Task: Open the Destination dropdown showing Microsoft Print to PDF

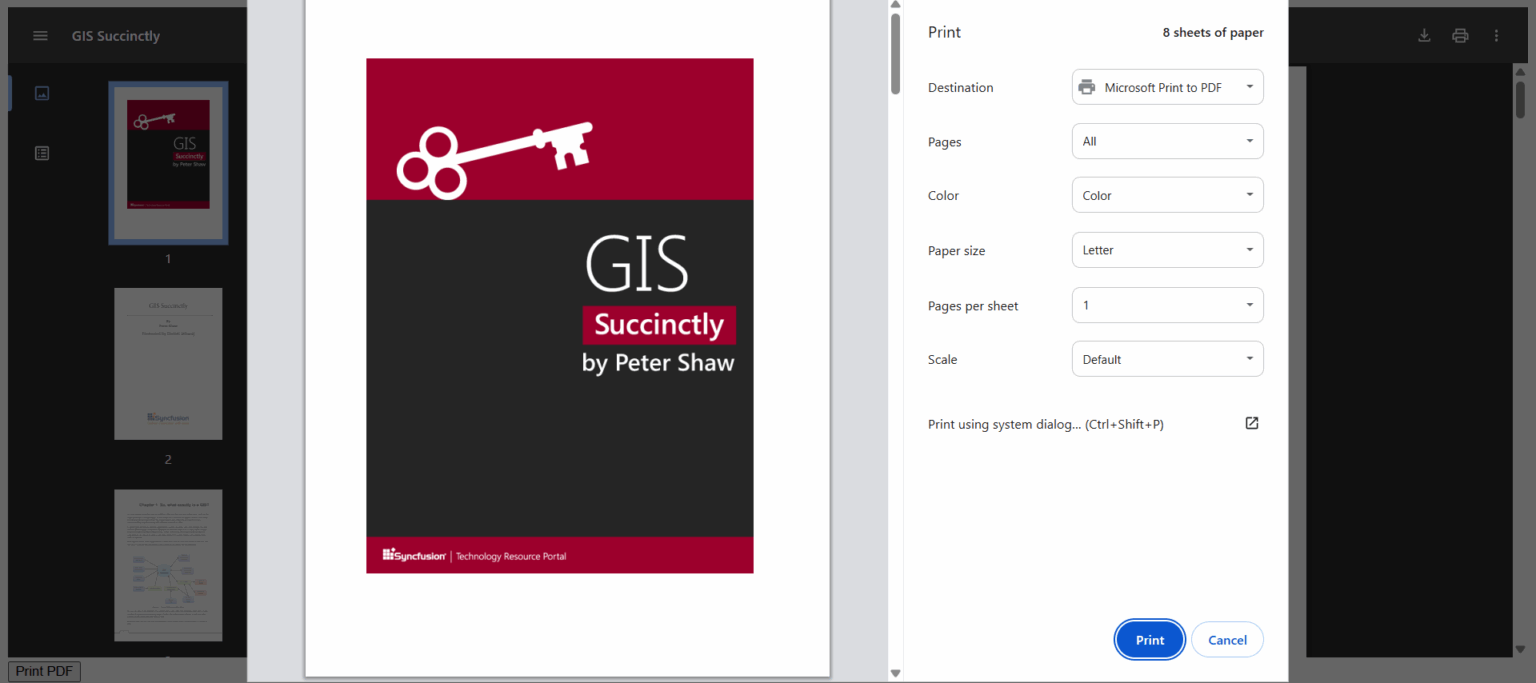Action: coord(1167,87)
